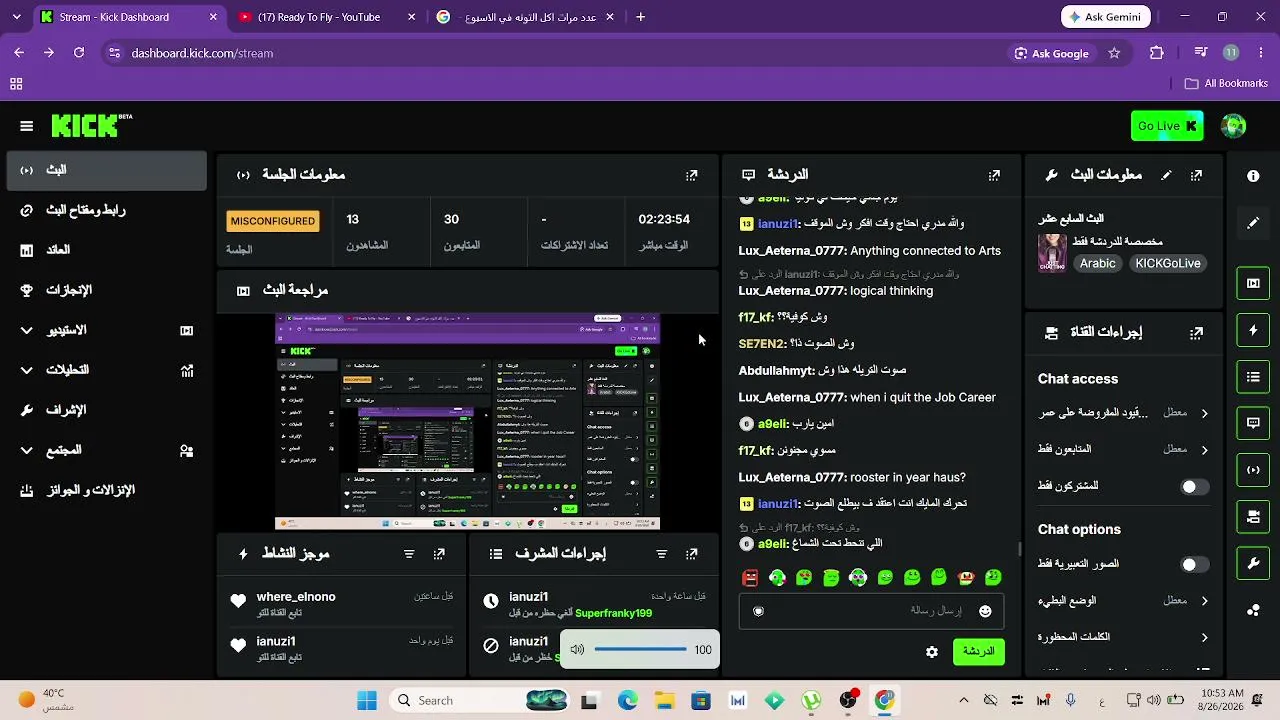Screen dimensions: 1280x720
Task: Switch to the Google search tab
Action: pyautogui.click(x=526, y=17)
